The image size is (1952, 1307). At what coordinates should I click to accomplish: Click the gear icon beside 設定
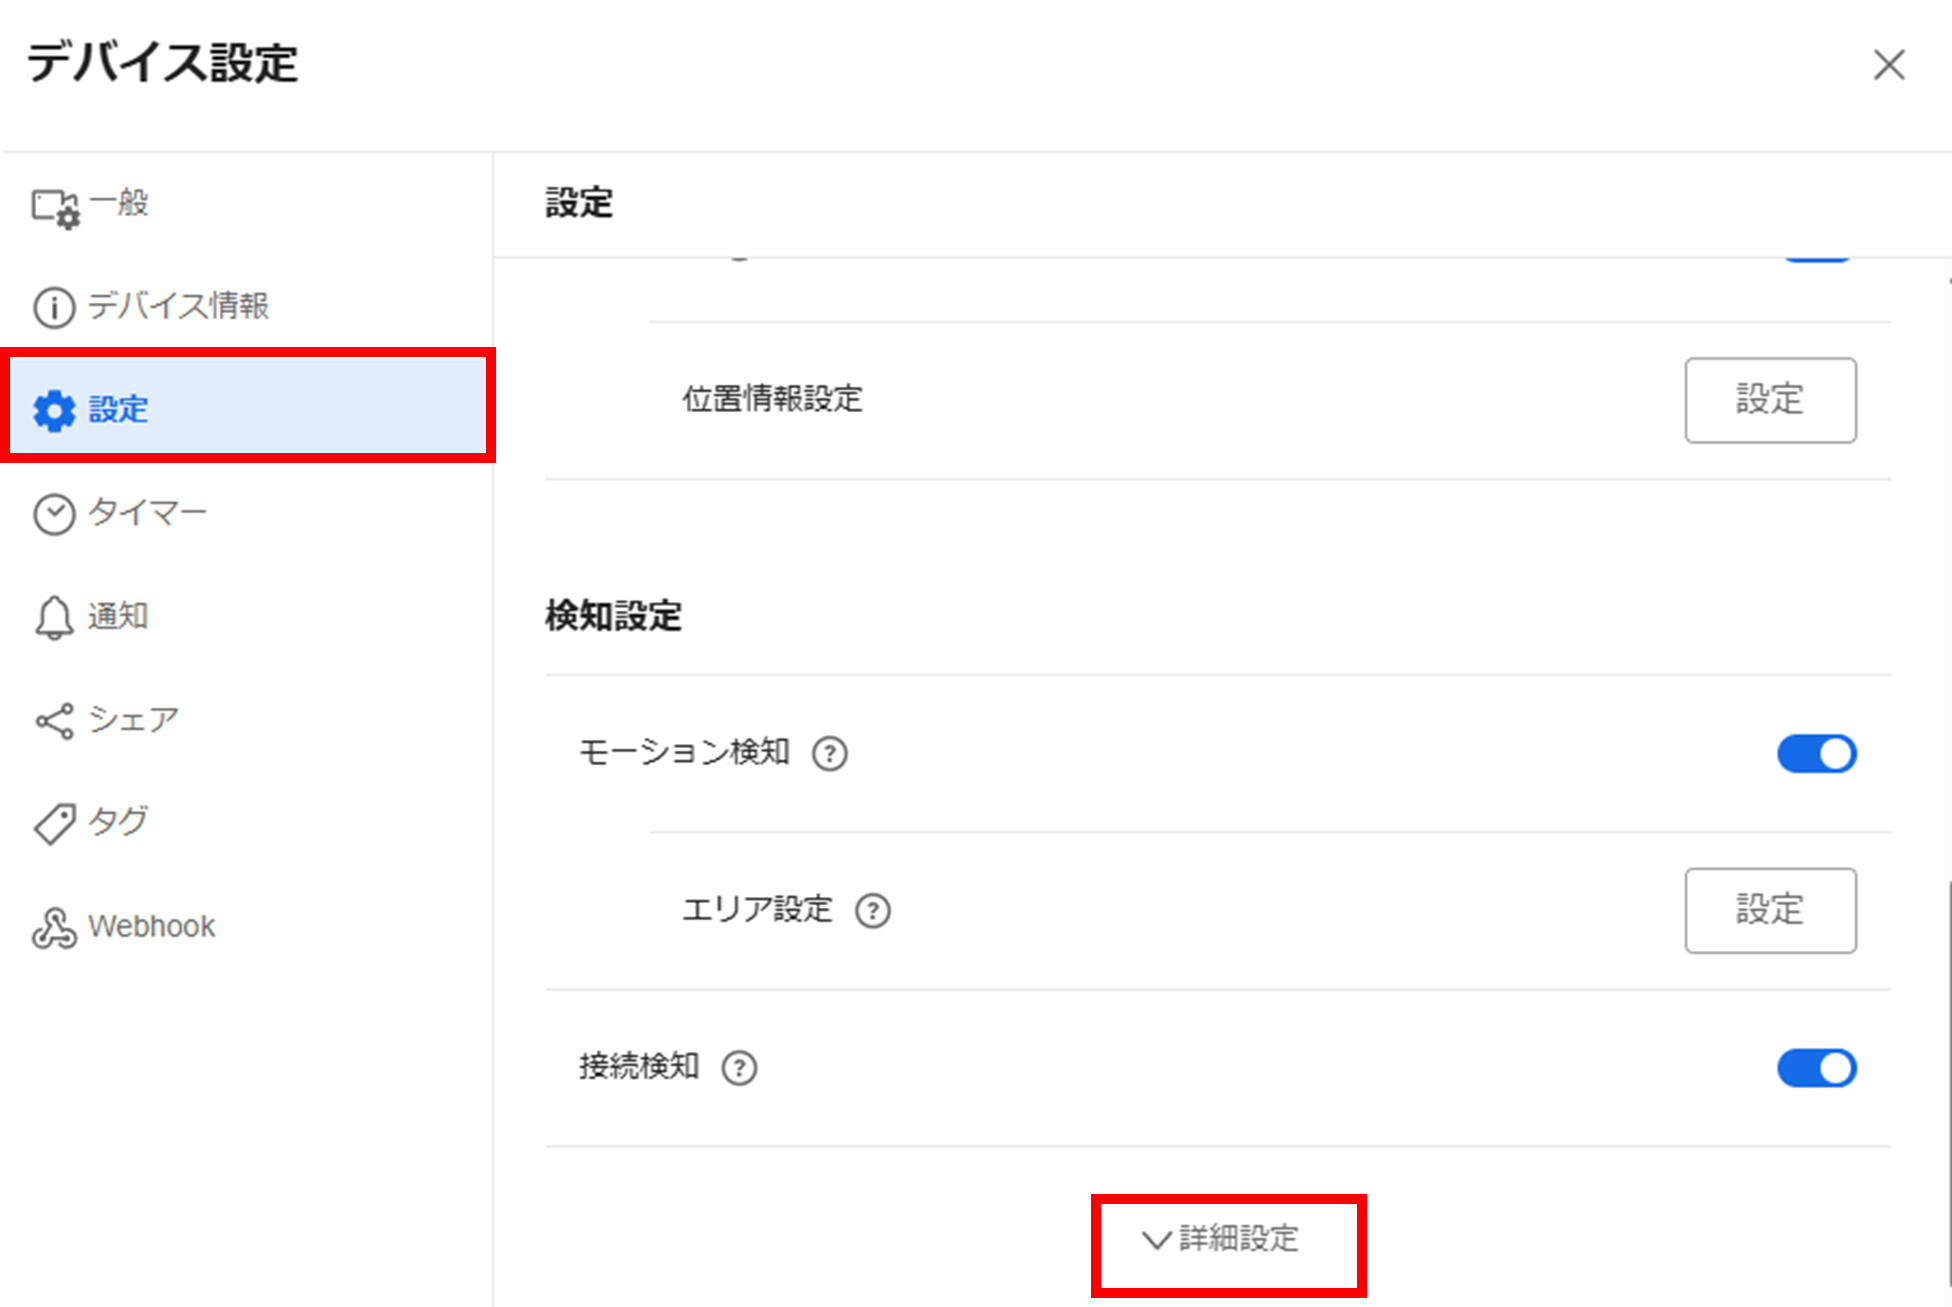tap(53, 410)
